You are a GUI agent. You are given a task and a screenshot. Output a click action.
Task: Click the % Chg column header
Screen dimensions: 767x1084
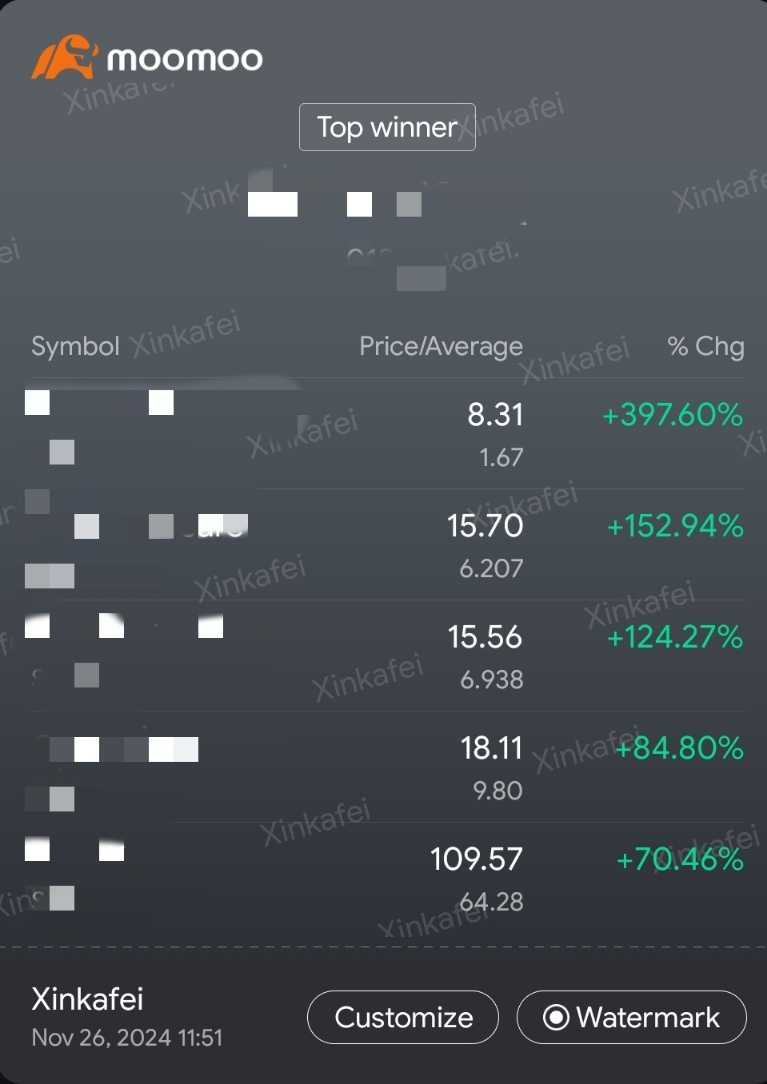(706, 346)
